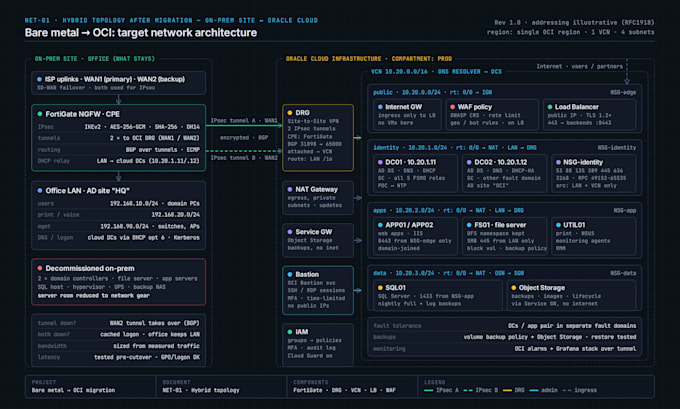The height and width of the screenshot is (409, 680).
Task: Click the IPsec tunnel B label
Action: tap(244, 158)
